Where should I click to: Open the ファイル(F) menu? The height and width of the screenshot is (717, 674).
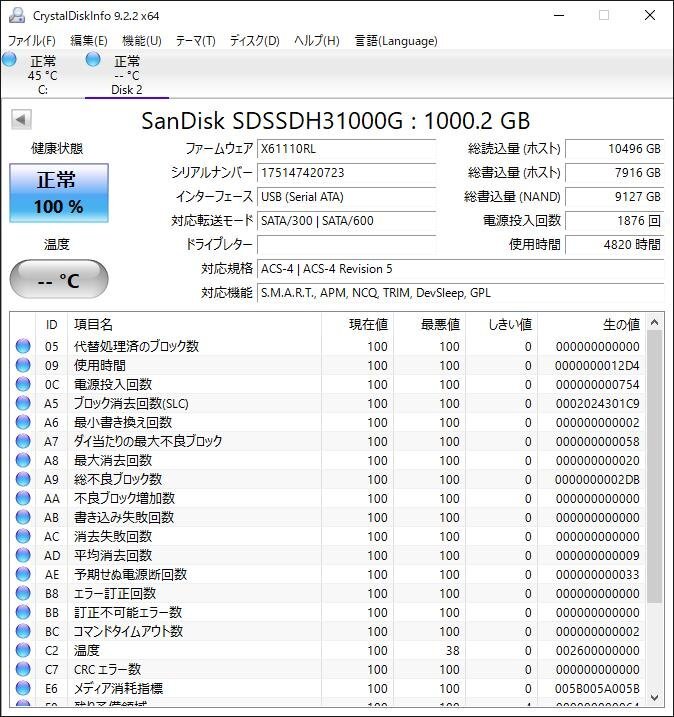point(32,41)
